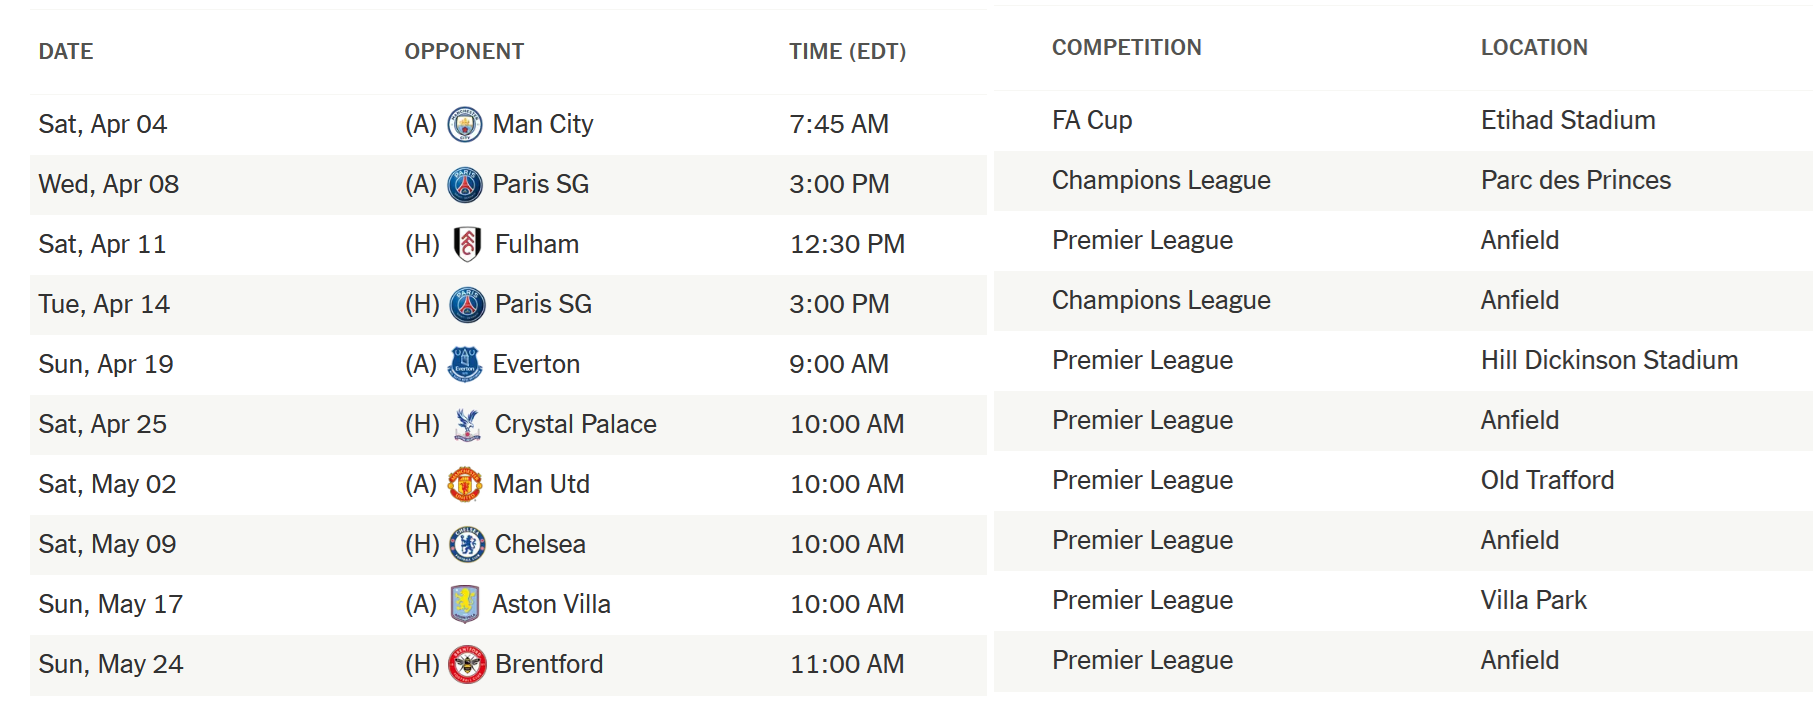Screen dimensions: 1813x716
Task: Click the Man City club crest
Action: pos(465,125)
